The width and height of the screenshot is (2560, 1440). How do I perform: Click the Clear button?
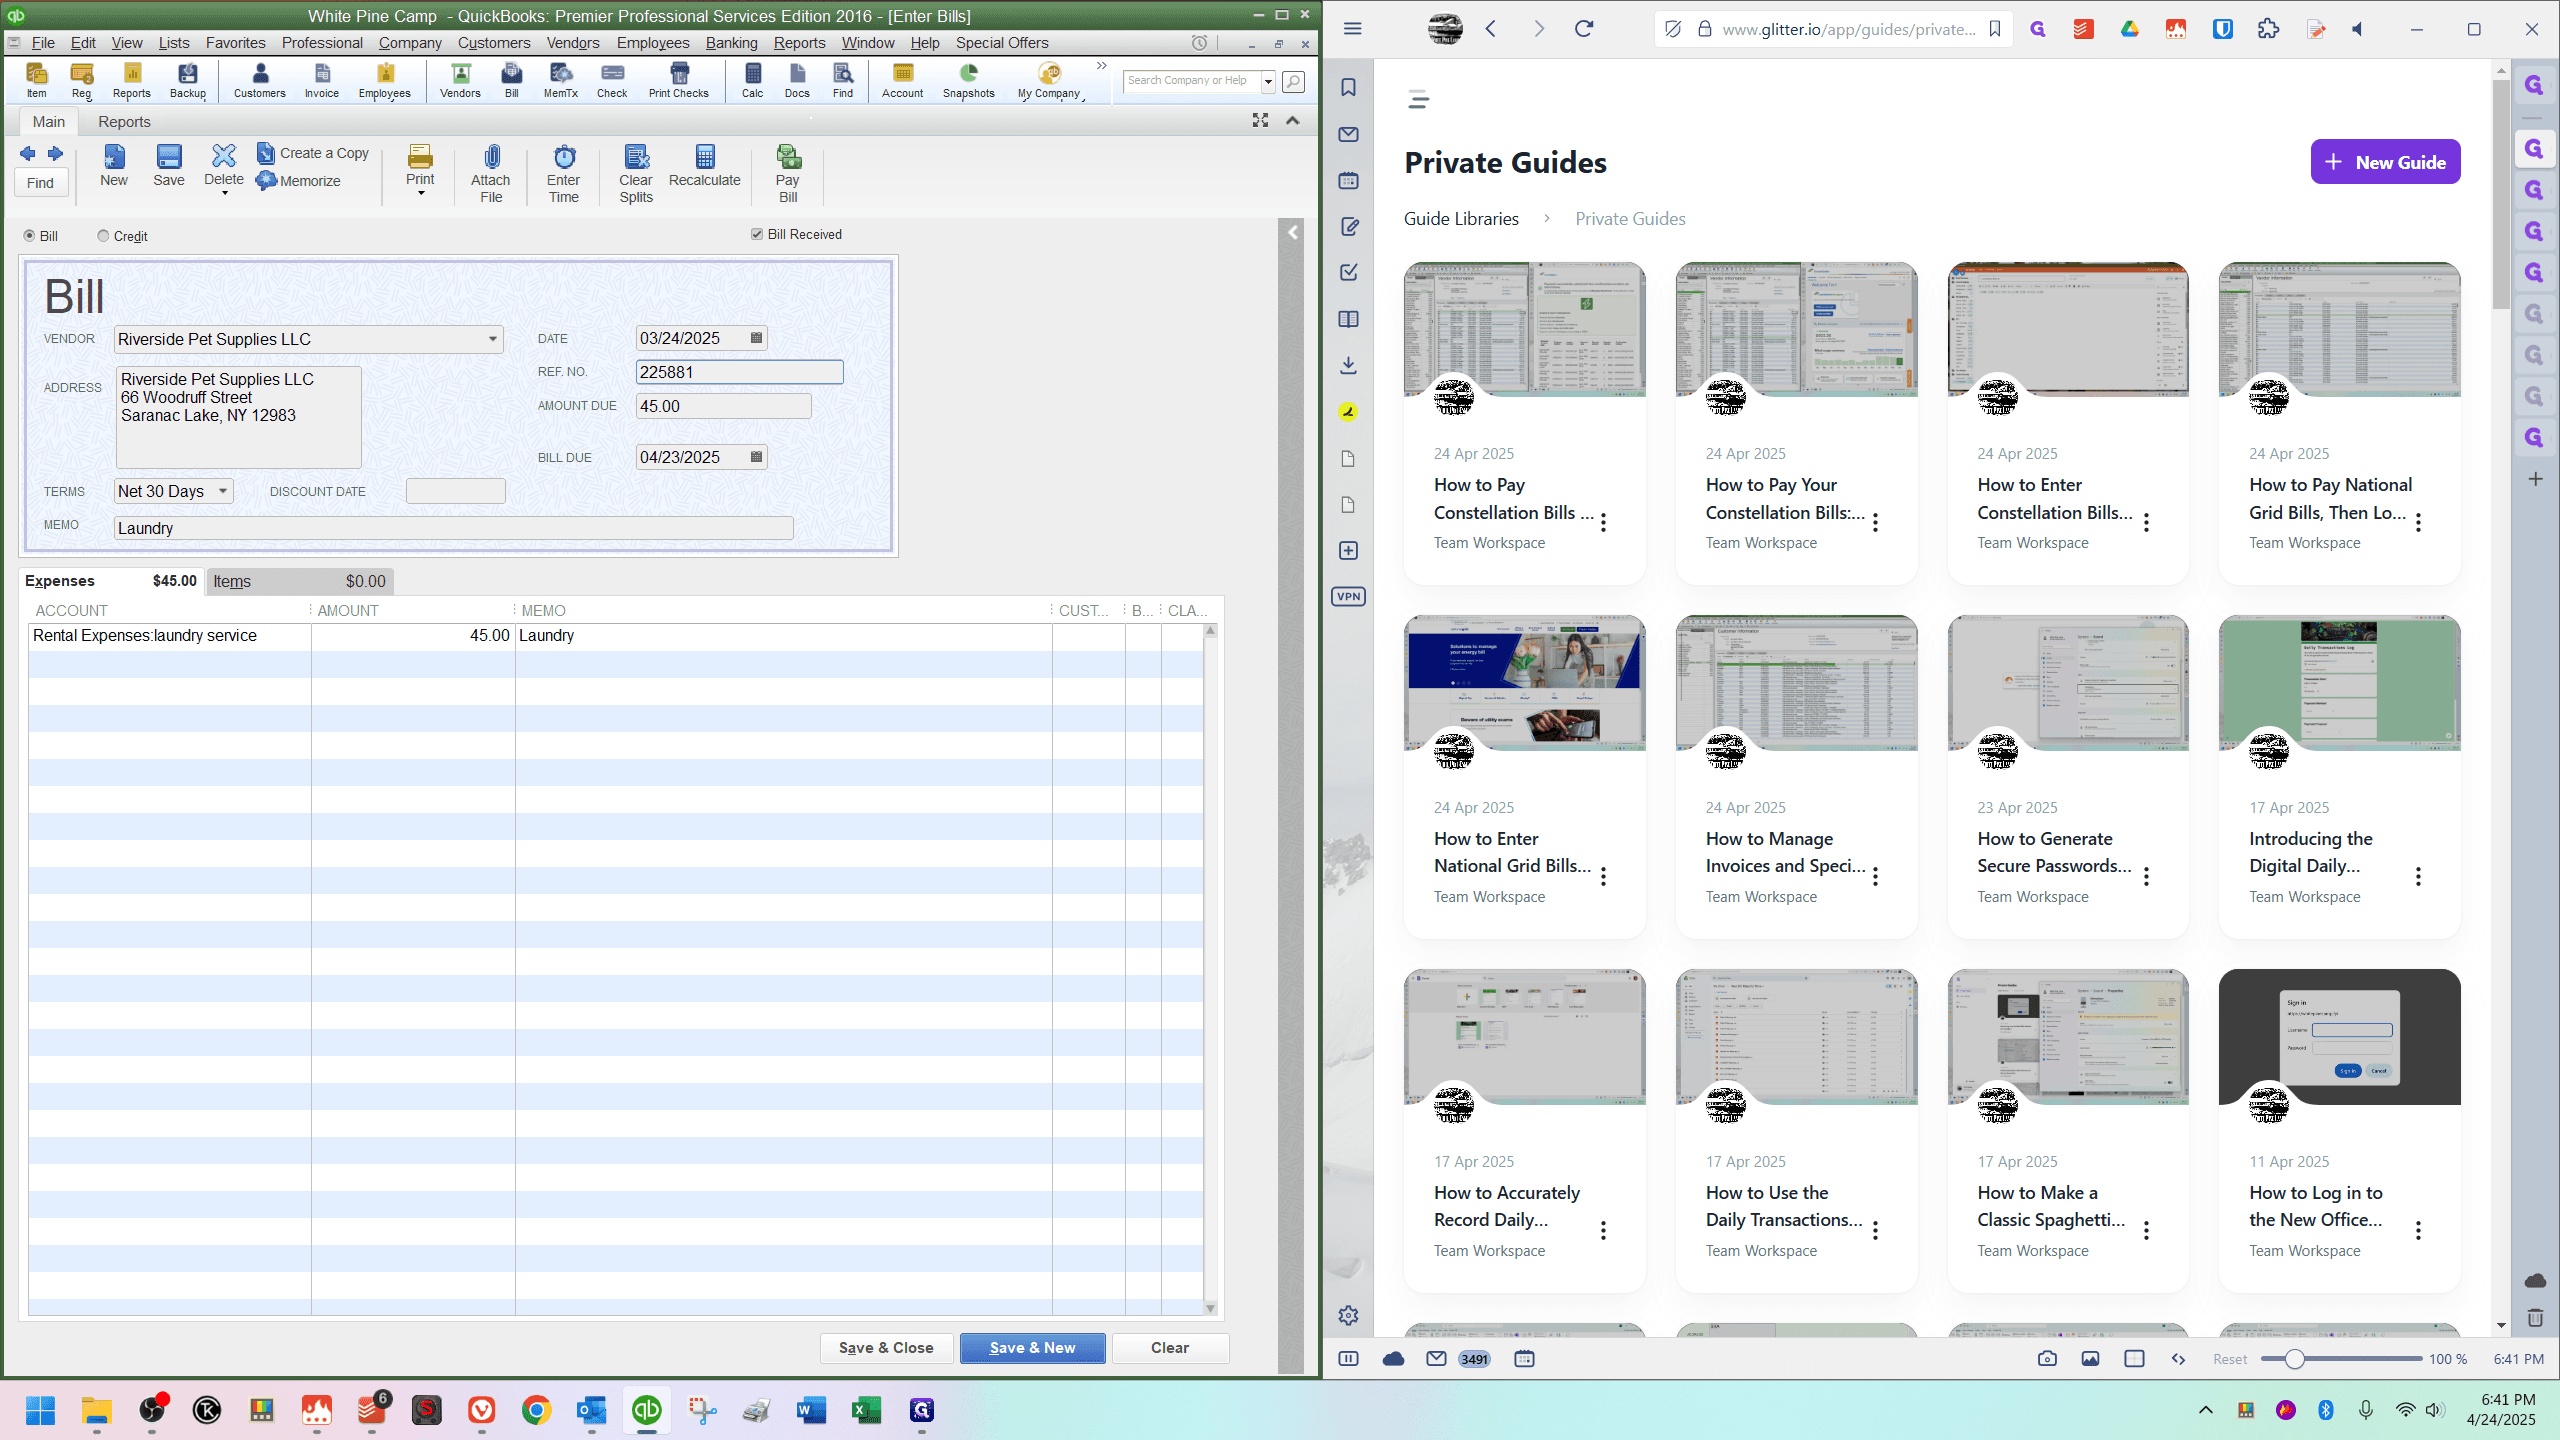click(1170, 1348)
